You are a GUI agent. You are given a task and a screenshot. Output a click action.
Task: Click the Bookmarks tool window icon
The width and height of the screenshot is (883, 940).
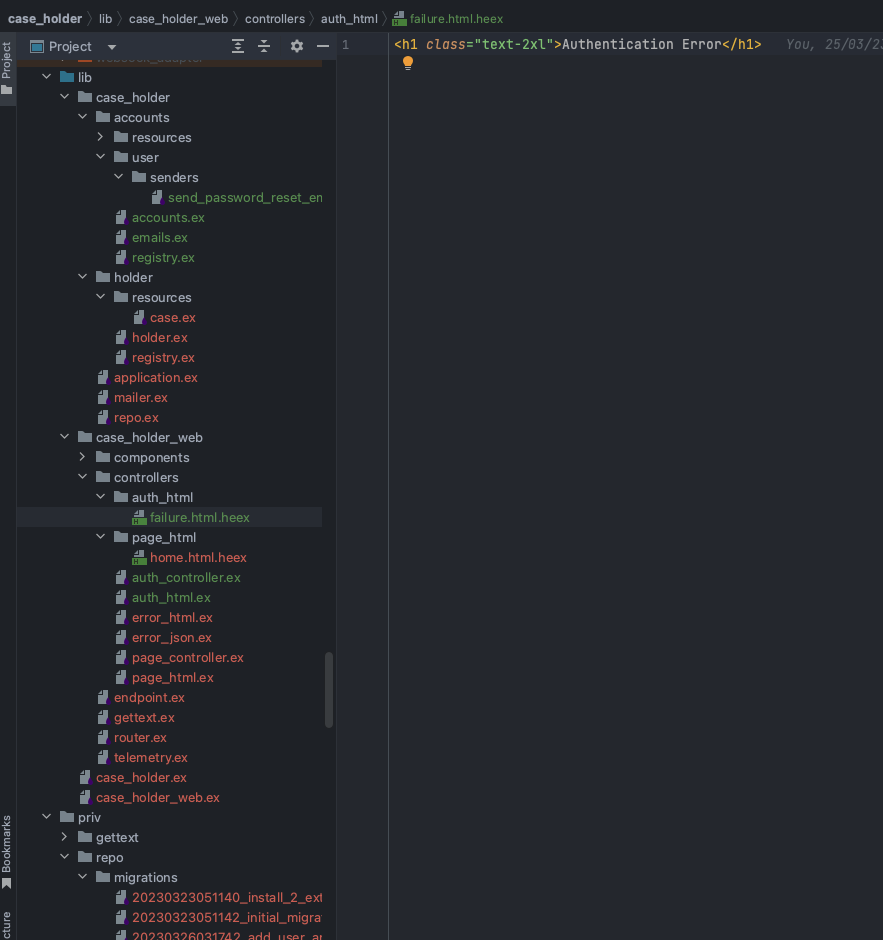(7, 883)
